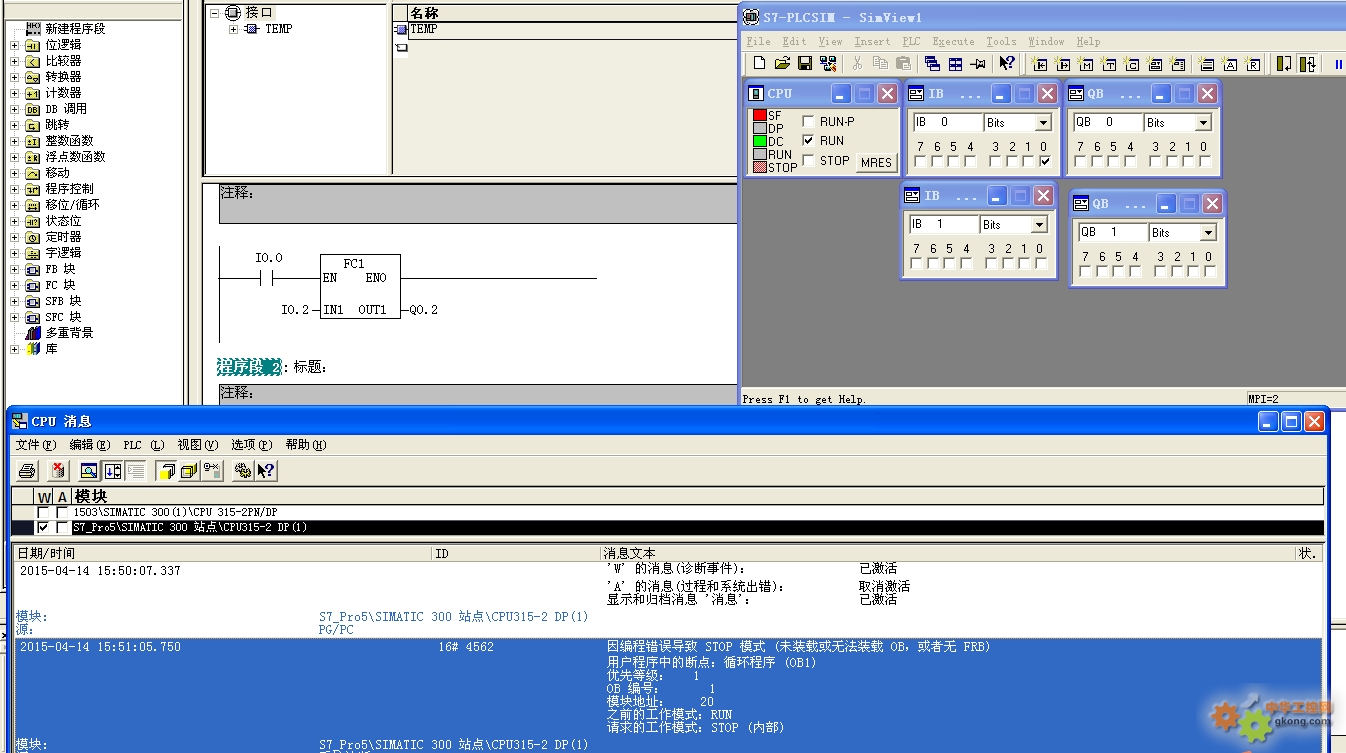Toggle bit 7 checkbox of IB 0
Image resolution: width=1346 pixels, height=753 pixels.
coord(921,161)
